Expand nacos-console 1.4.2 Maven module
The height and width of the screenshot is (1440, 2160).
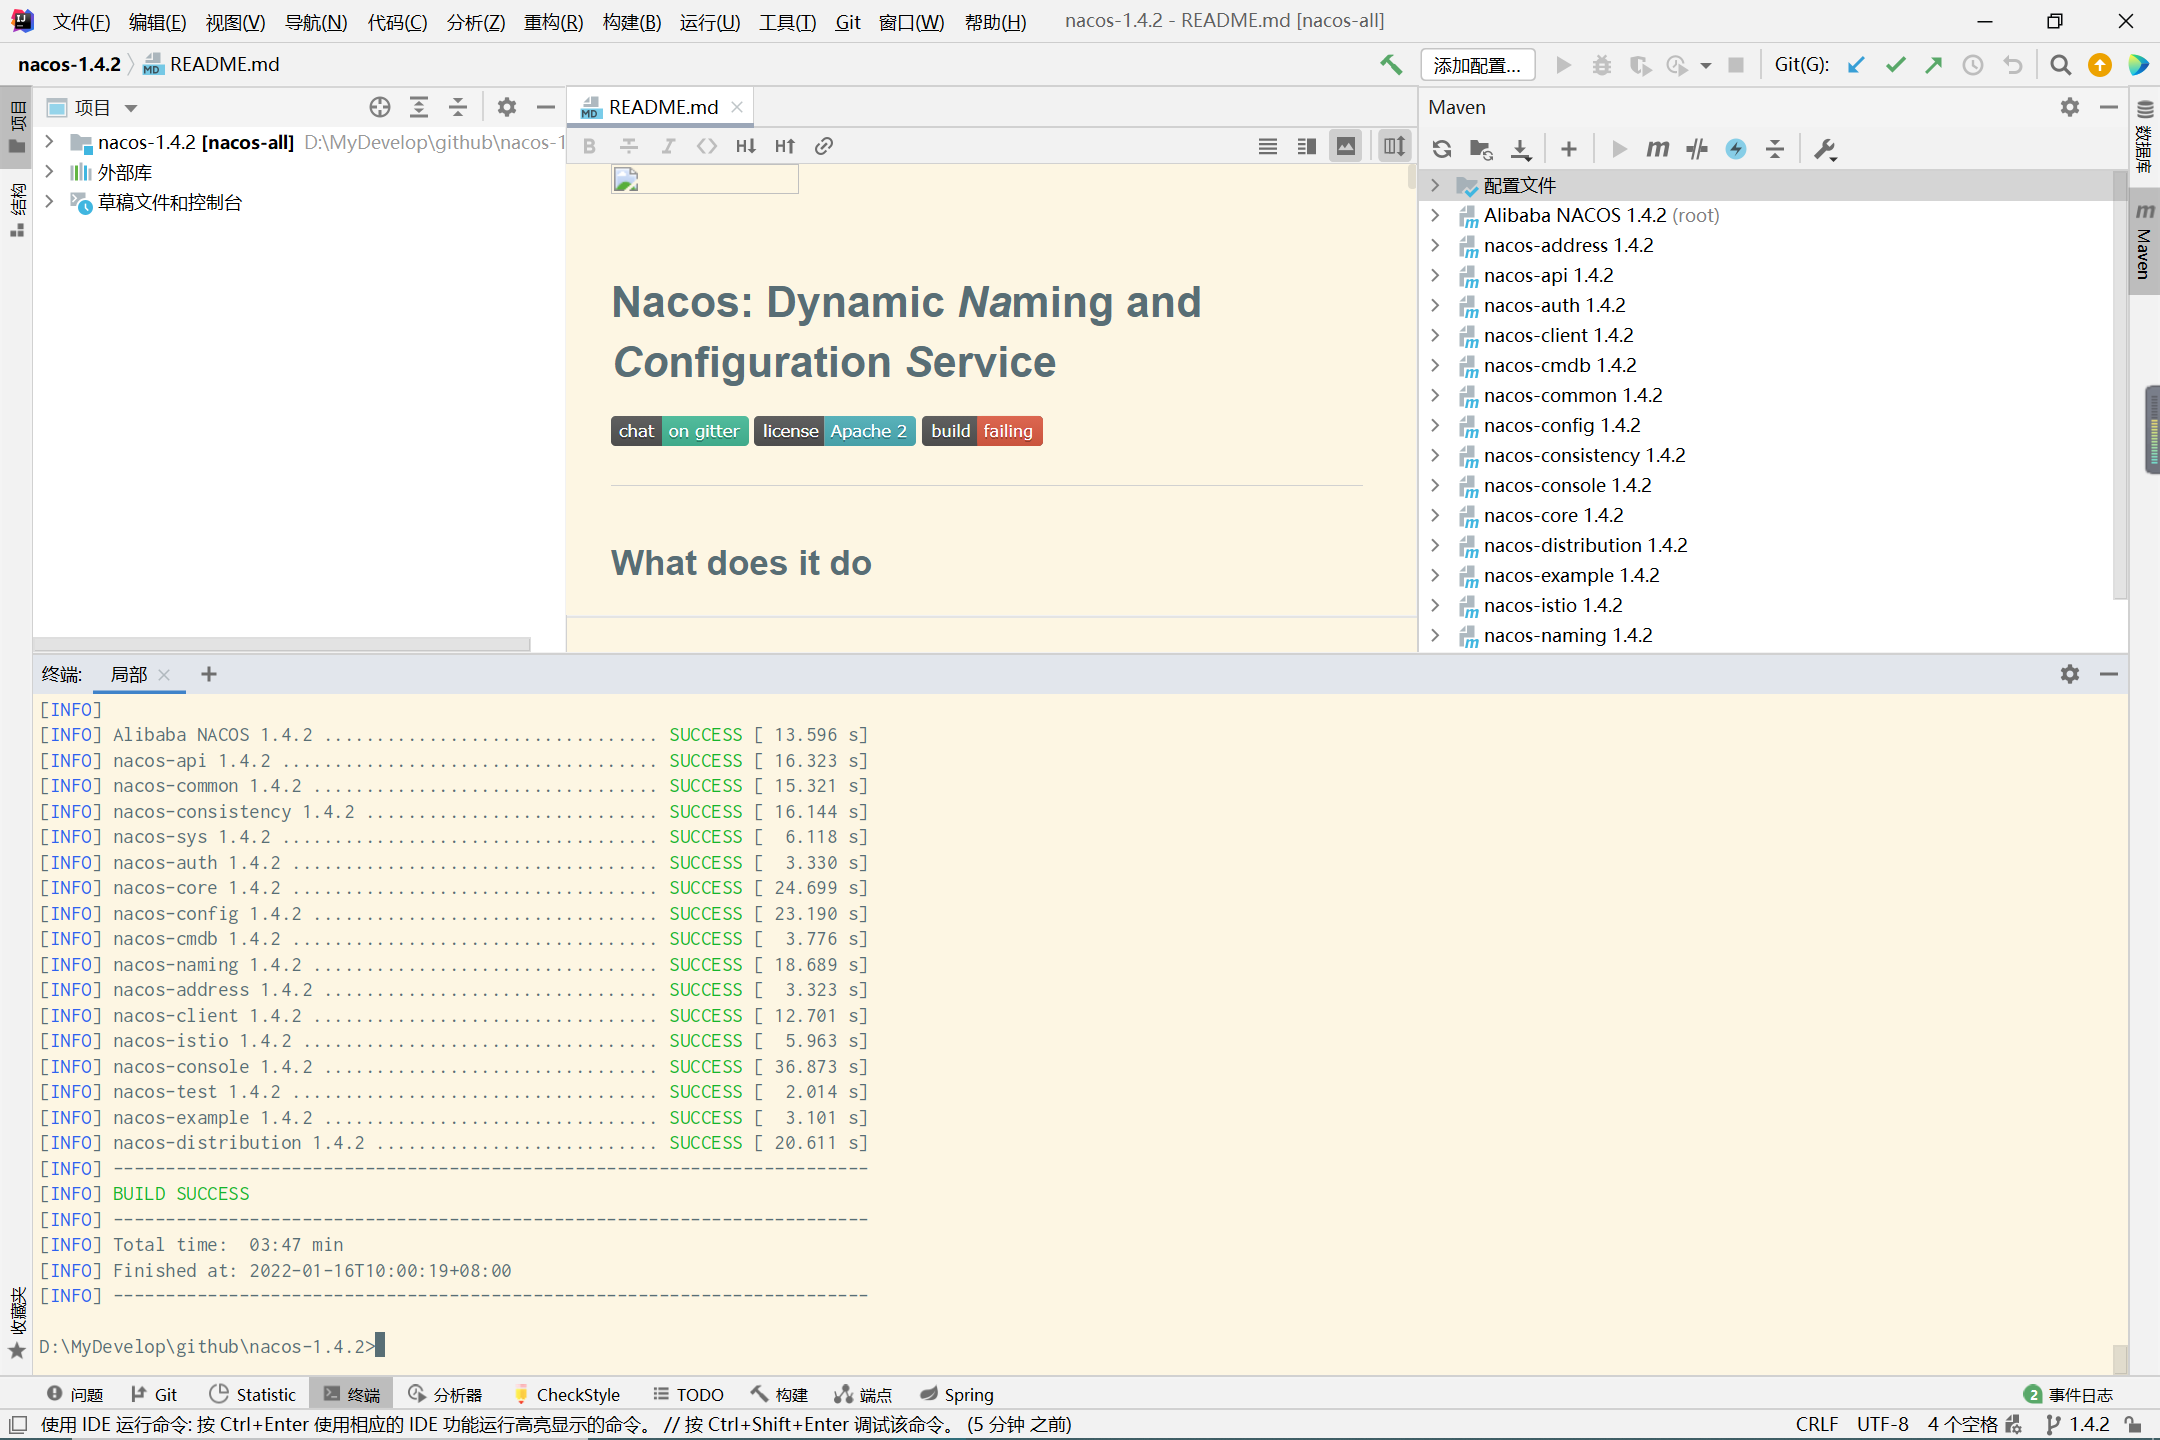[x=1436, y=485]
